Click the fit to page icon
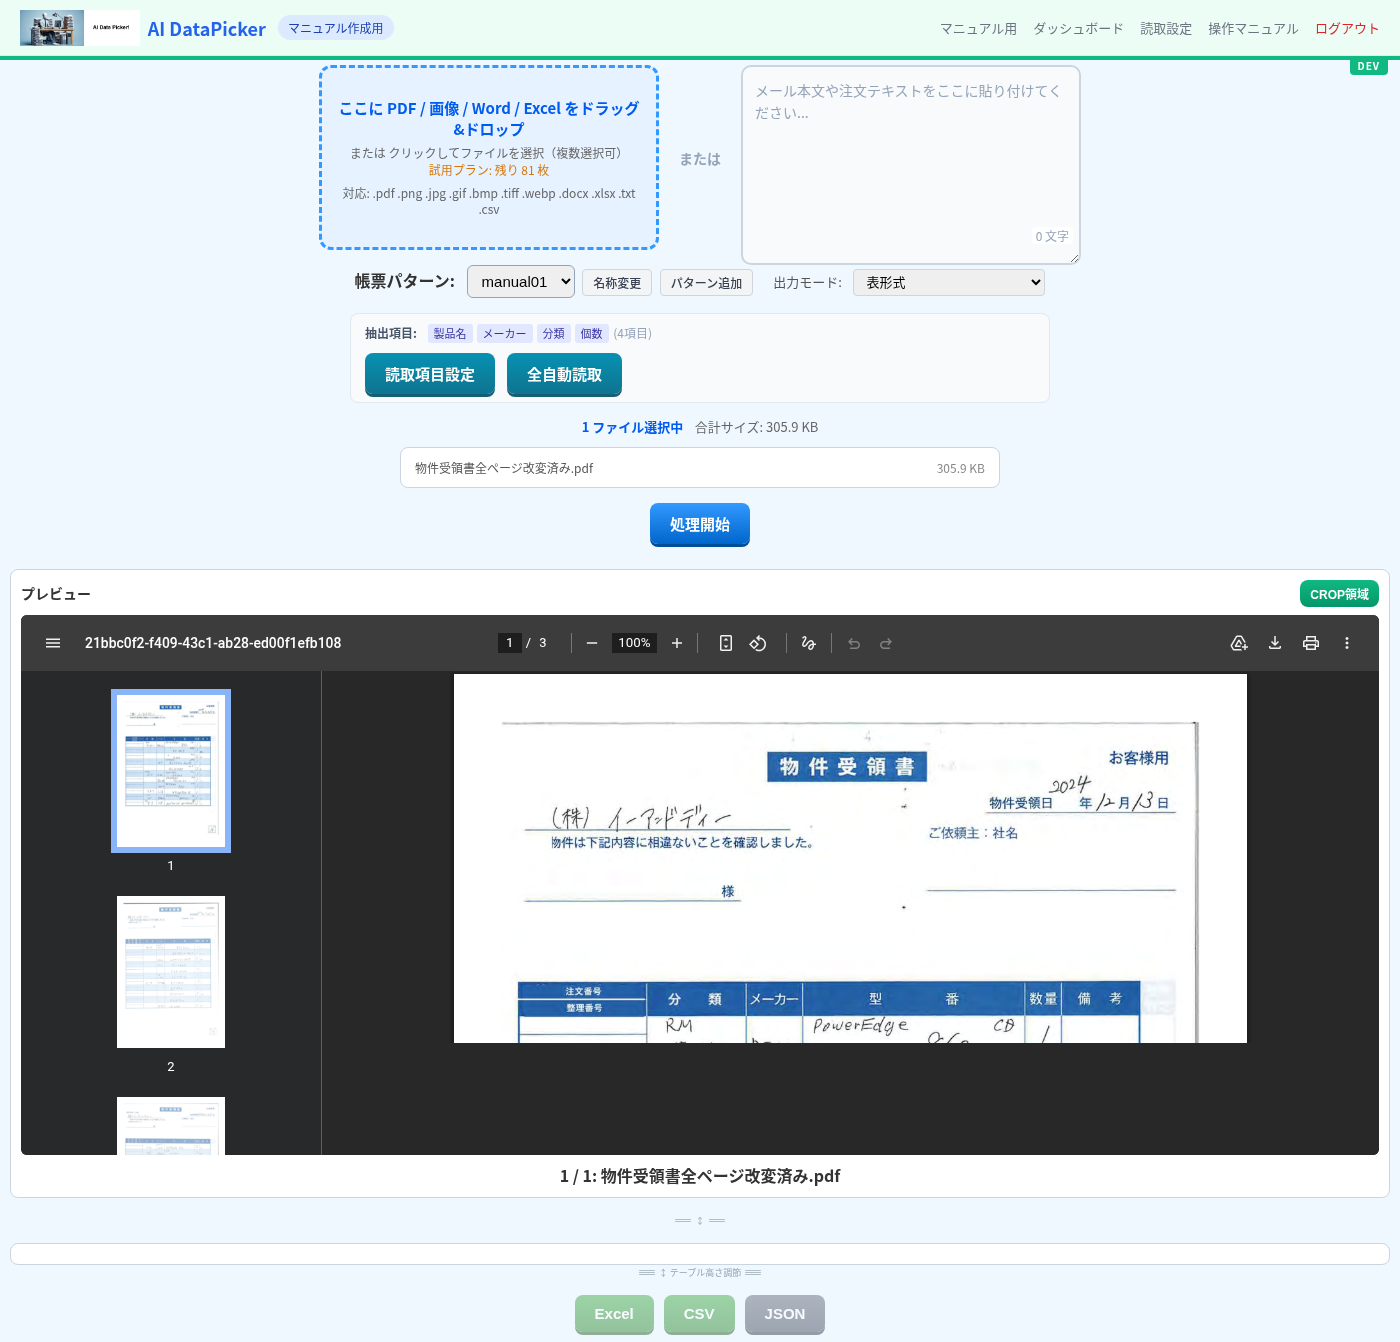 click(x=726, y=643)
